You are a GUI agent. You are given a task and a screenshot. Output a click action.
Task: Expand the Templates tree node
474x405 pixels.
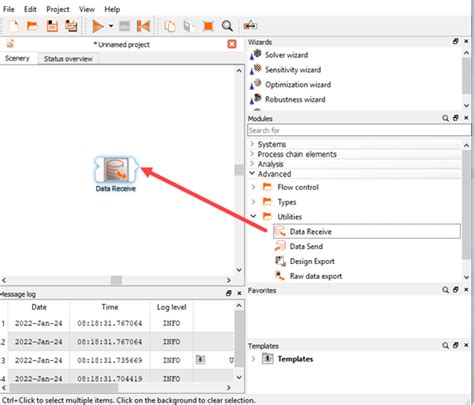pyautogui.click(x=253, y=359)
